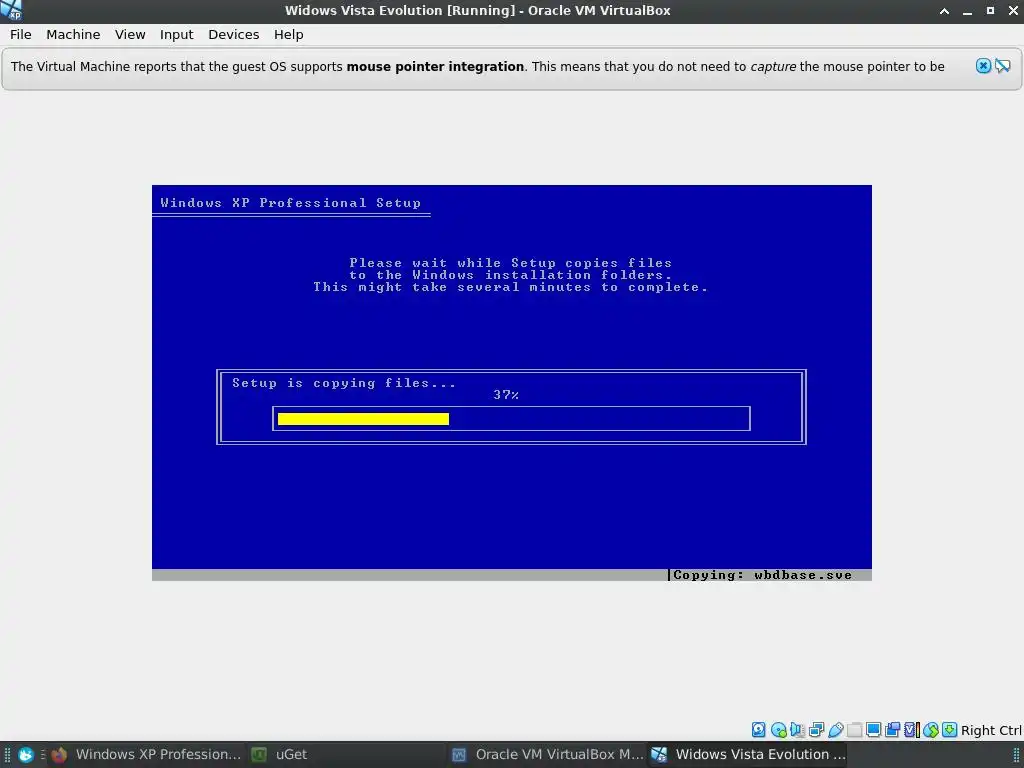Click the VirtualBox XP window icon in title bar
This screenshot has width=1024, height=768.
[x=11, y=10]
